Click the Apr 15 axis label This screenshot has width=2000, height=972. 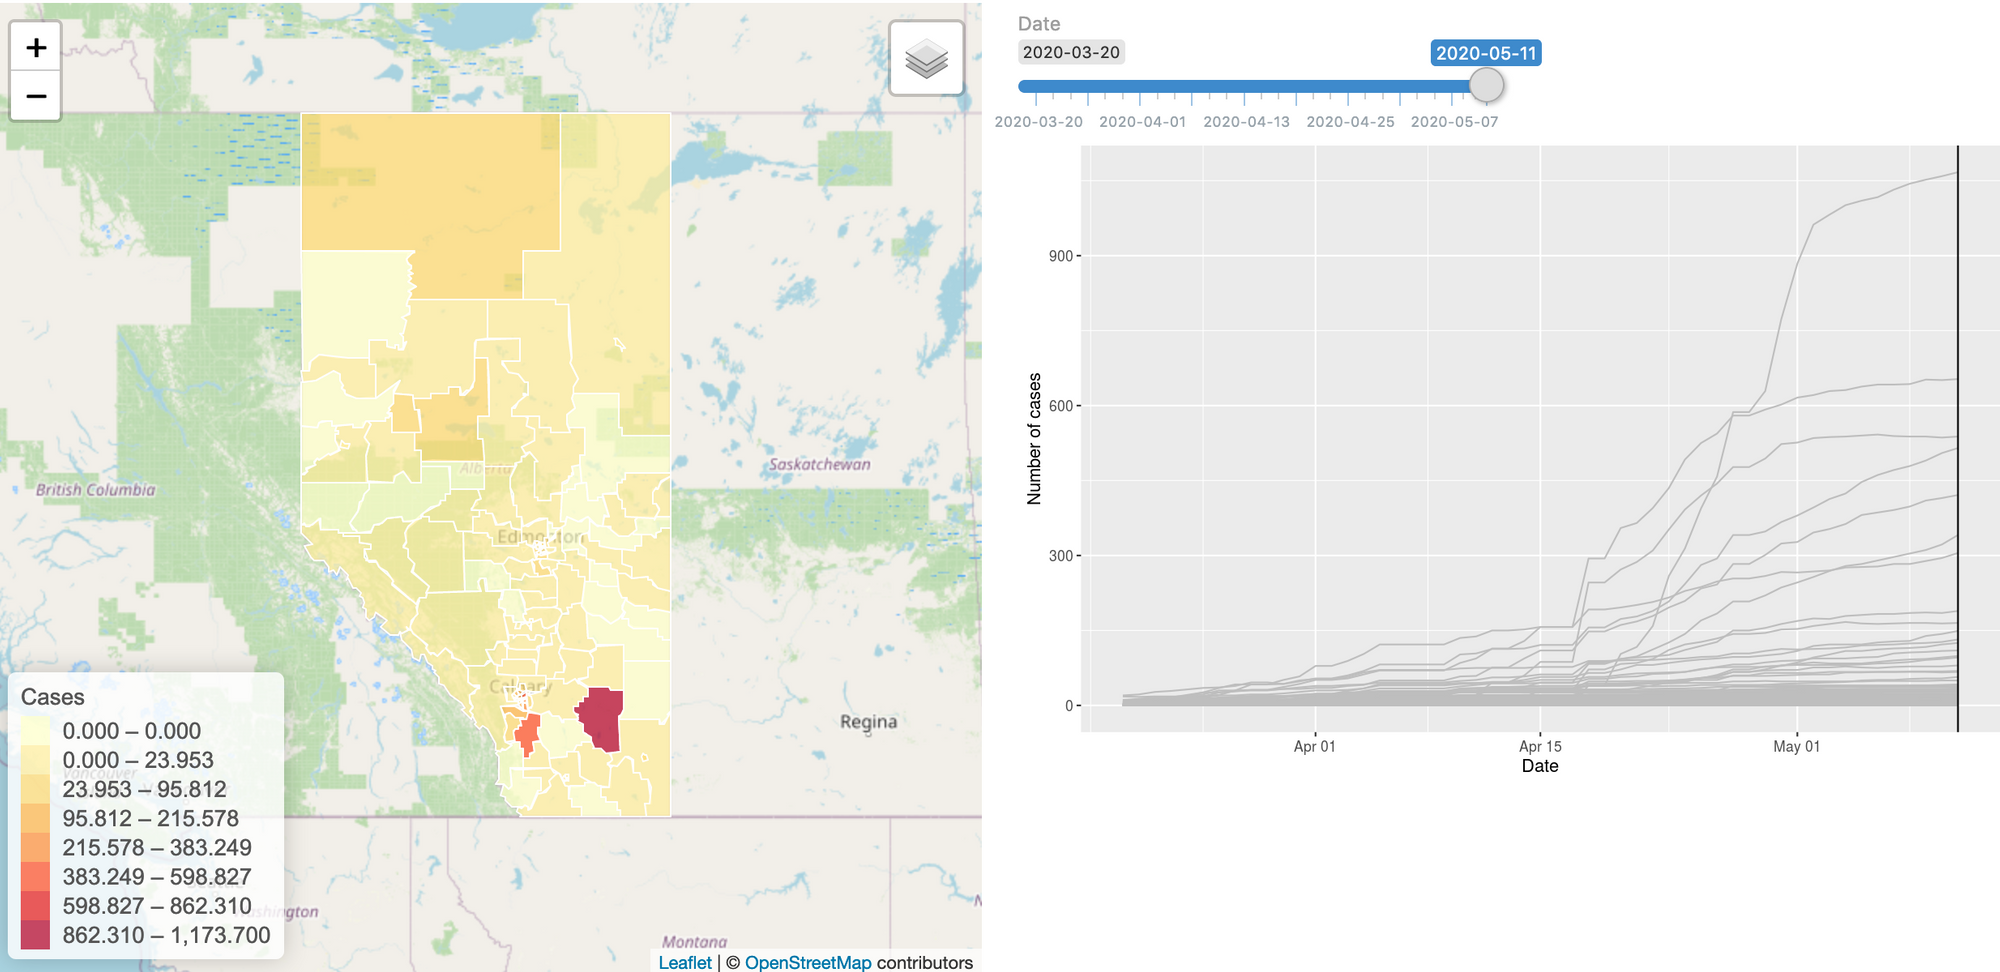point(1540,746)
